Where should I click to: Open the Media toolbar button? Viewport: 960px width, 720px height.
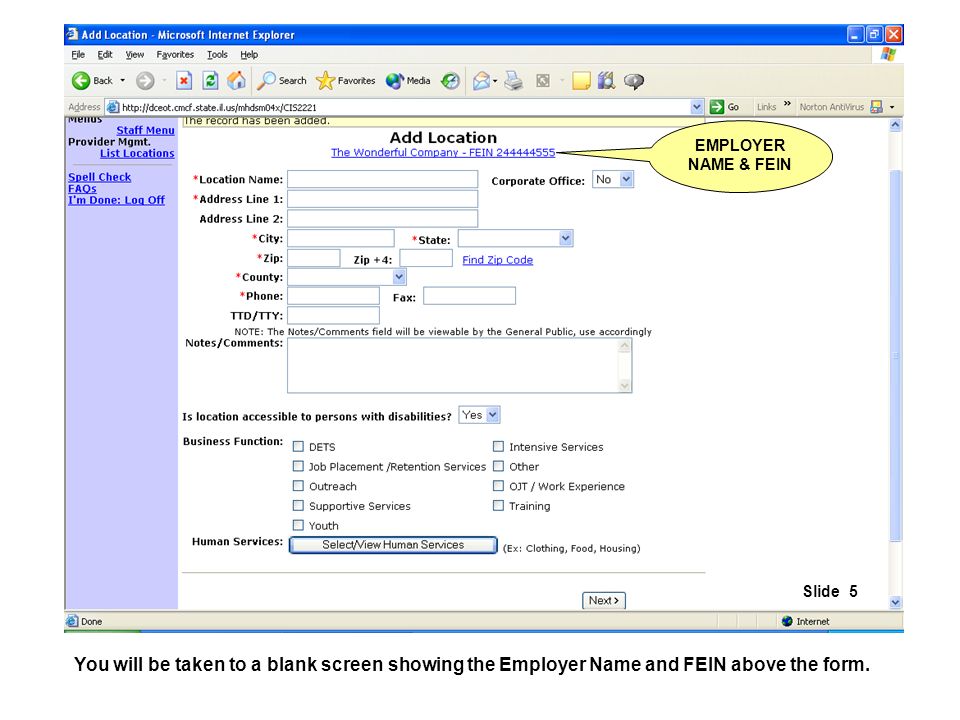tap(408, 80)
